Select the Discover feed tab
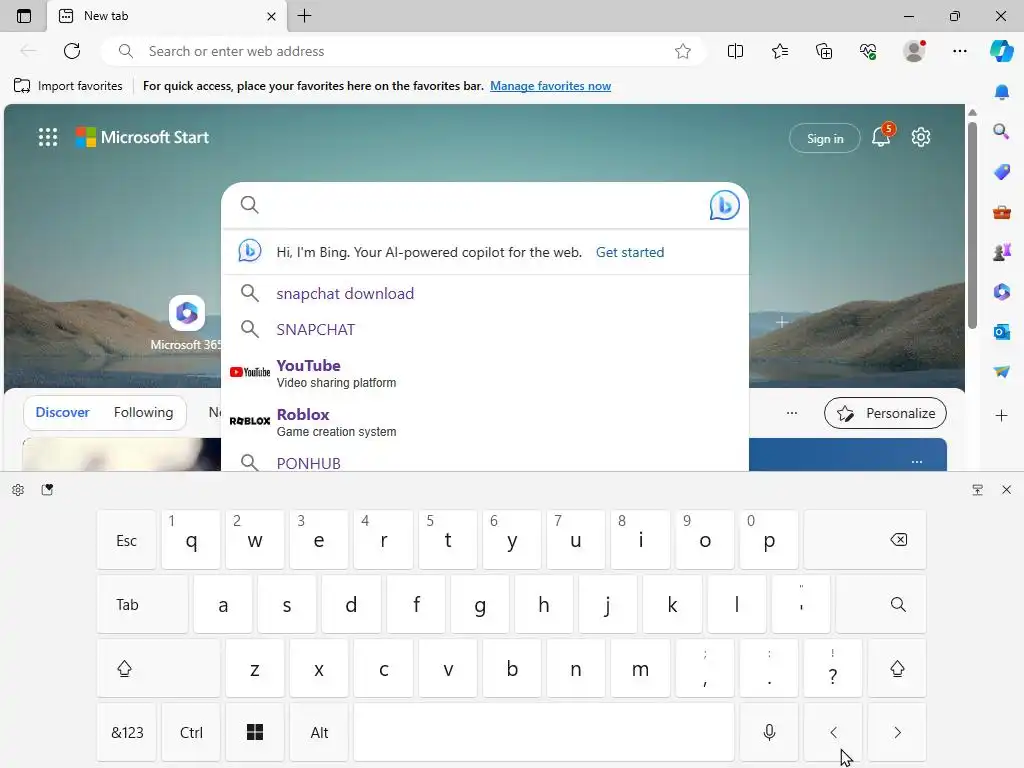Screen dimensions: 1024x768 pyautogui.click(x=62, y=412)
